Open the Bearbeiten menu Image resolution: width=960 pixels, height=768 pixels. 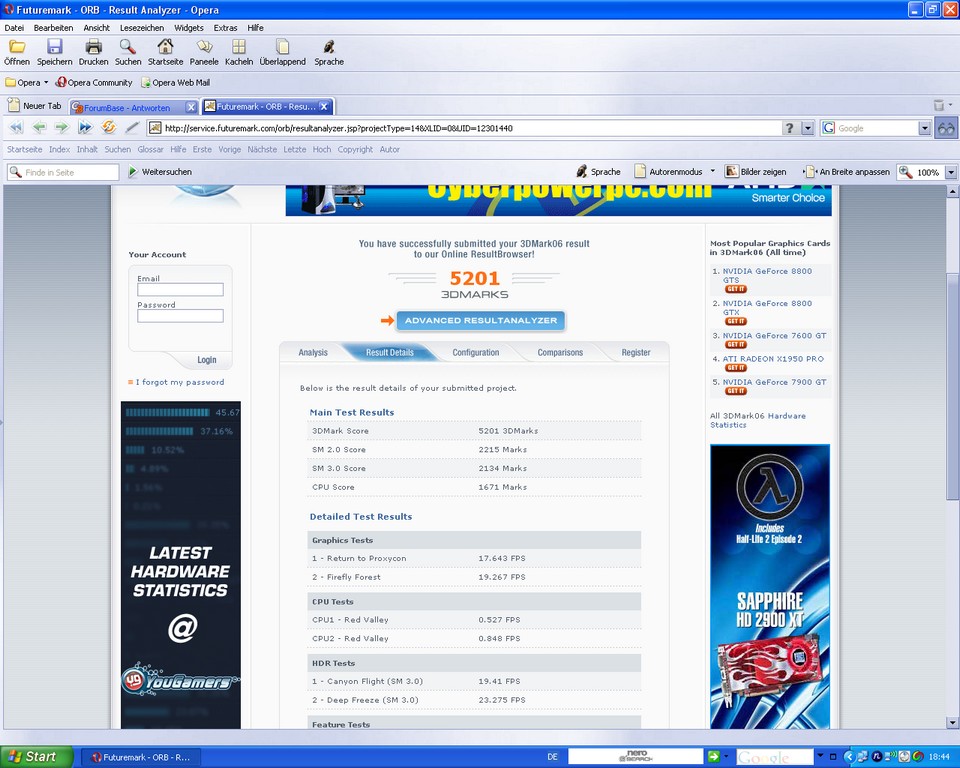pos(53,28)
